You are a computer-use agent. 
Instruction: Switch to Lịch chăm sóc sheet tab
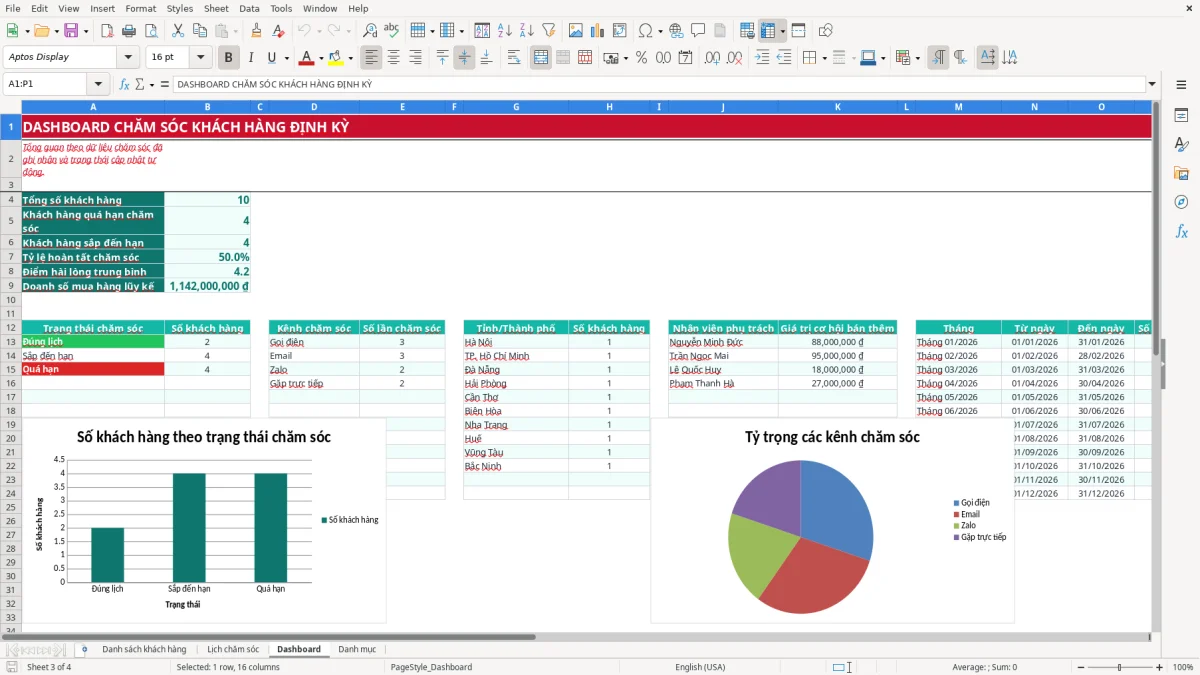pyautogui.click(x=233, y=649)
